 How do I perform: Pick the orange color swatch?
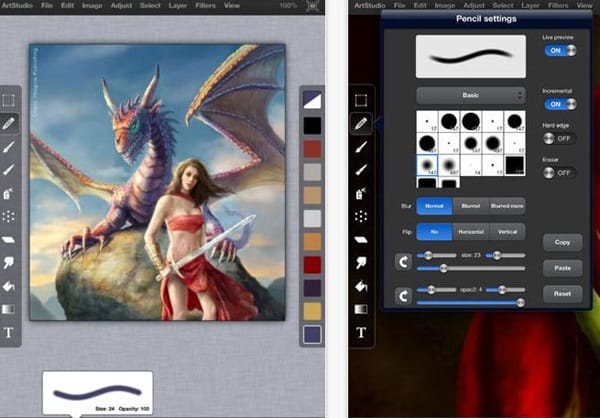(312, 242)
